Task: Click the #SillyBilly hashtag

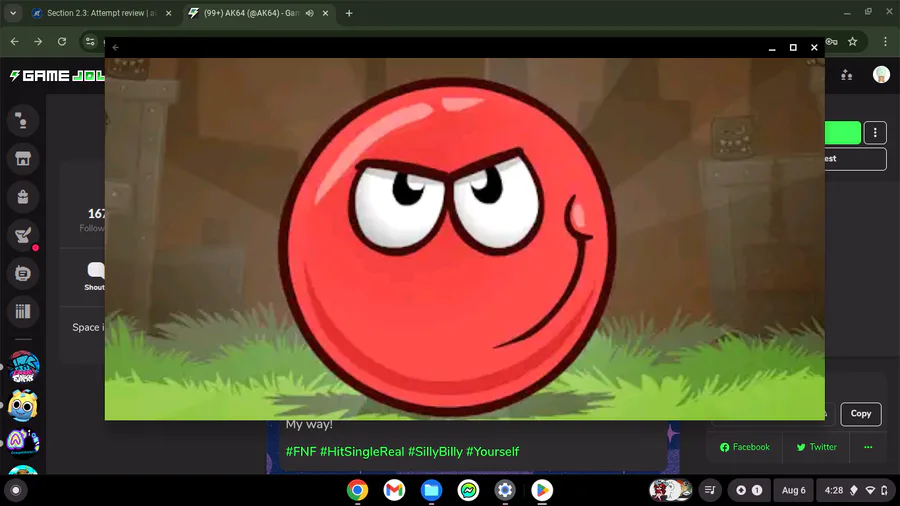Action: coord(435,451)
